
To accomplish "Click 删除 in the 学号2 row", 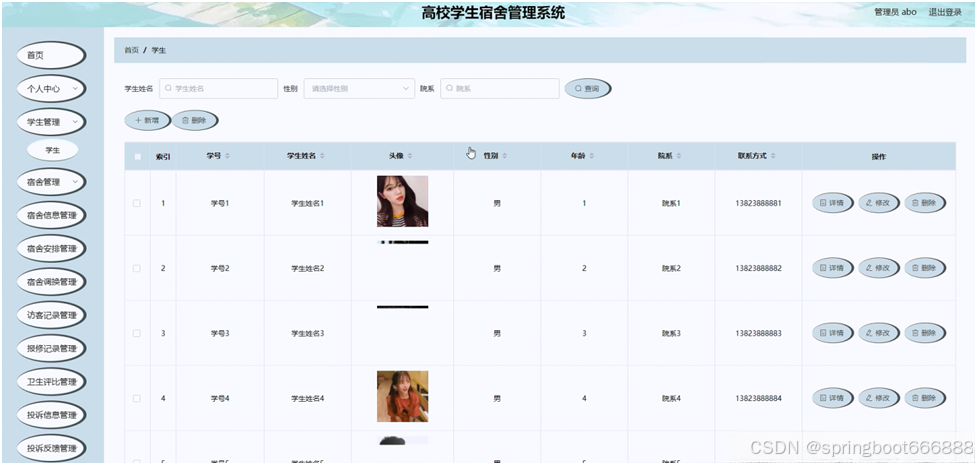I will pos(925,268).
